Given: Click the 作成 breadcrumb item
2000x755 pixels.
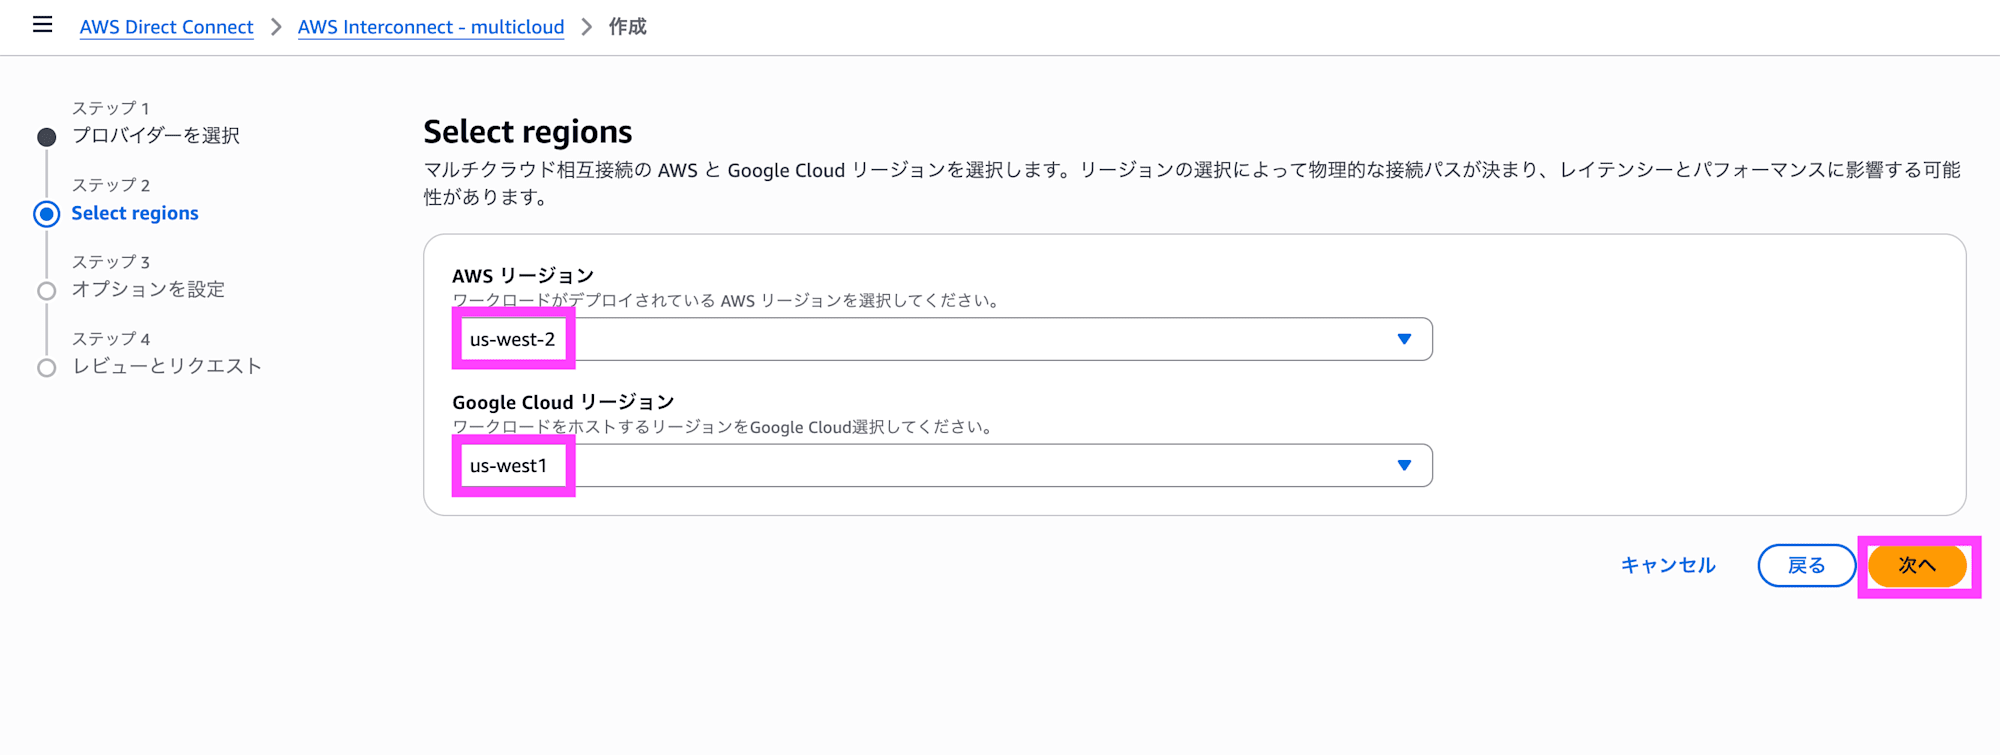Looking at the screenshot, I should (627, 27).
